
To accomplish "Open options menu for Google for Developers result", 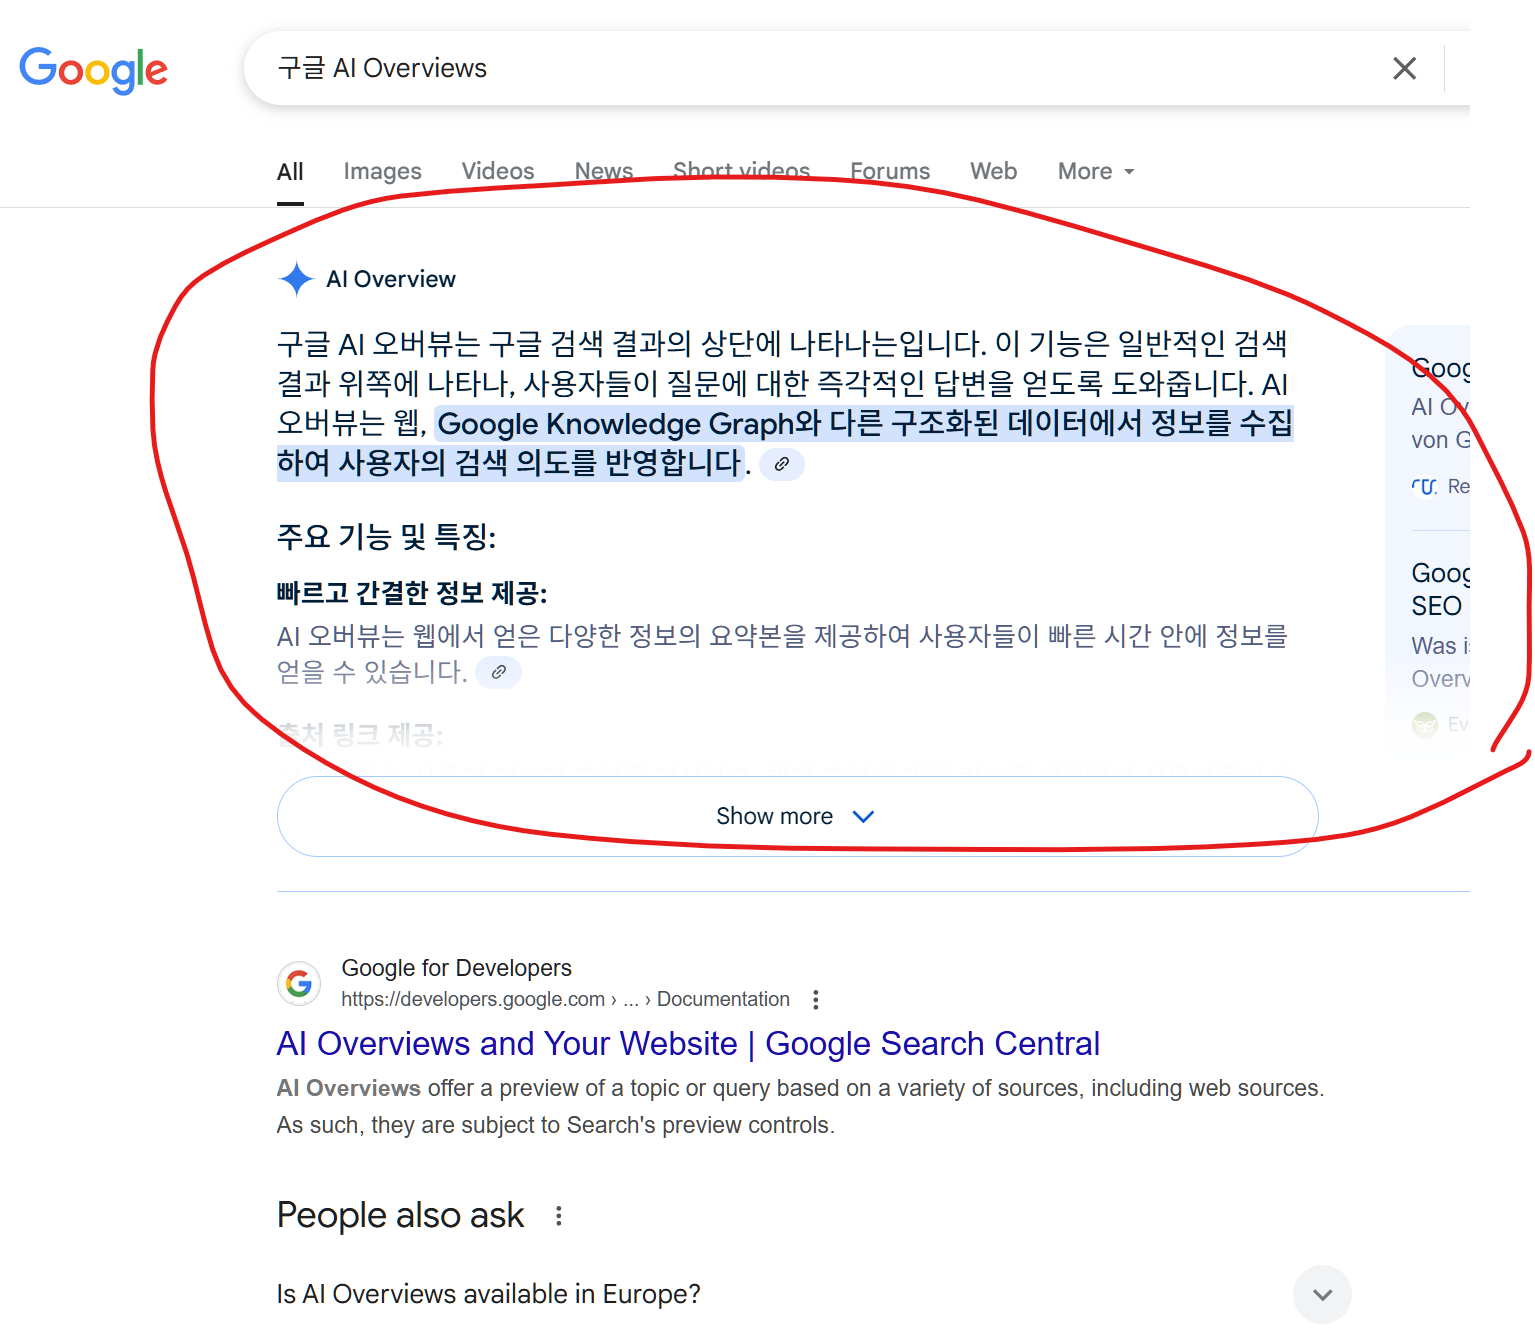I will [x=816, y=999].
